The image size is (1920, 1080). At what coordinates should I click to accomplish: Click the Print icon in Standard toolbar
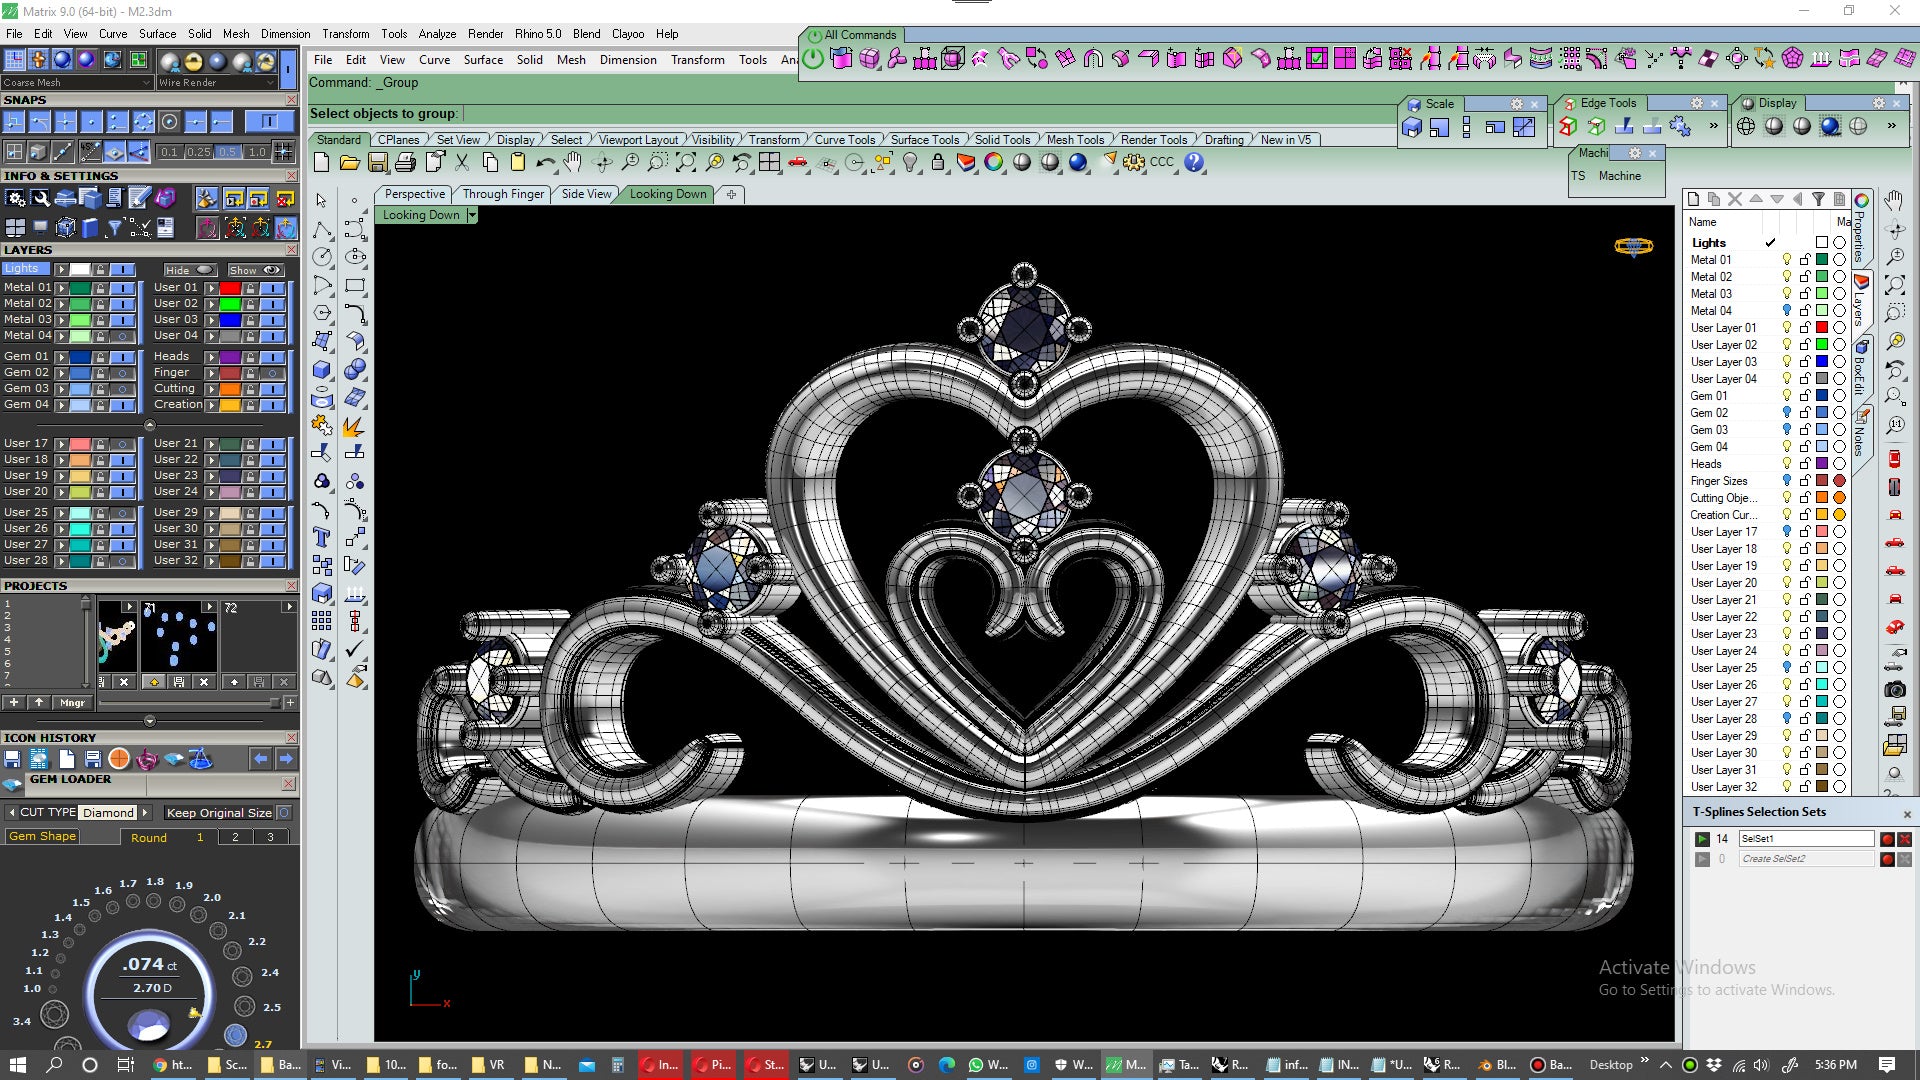(405, 162)
